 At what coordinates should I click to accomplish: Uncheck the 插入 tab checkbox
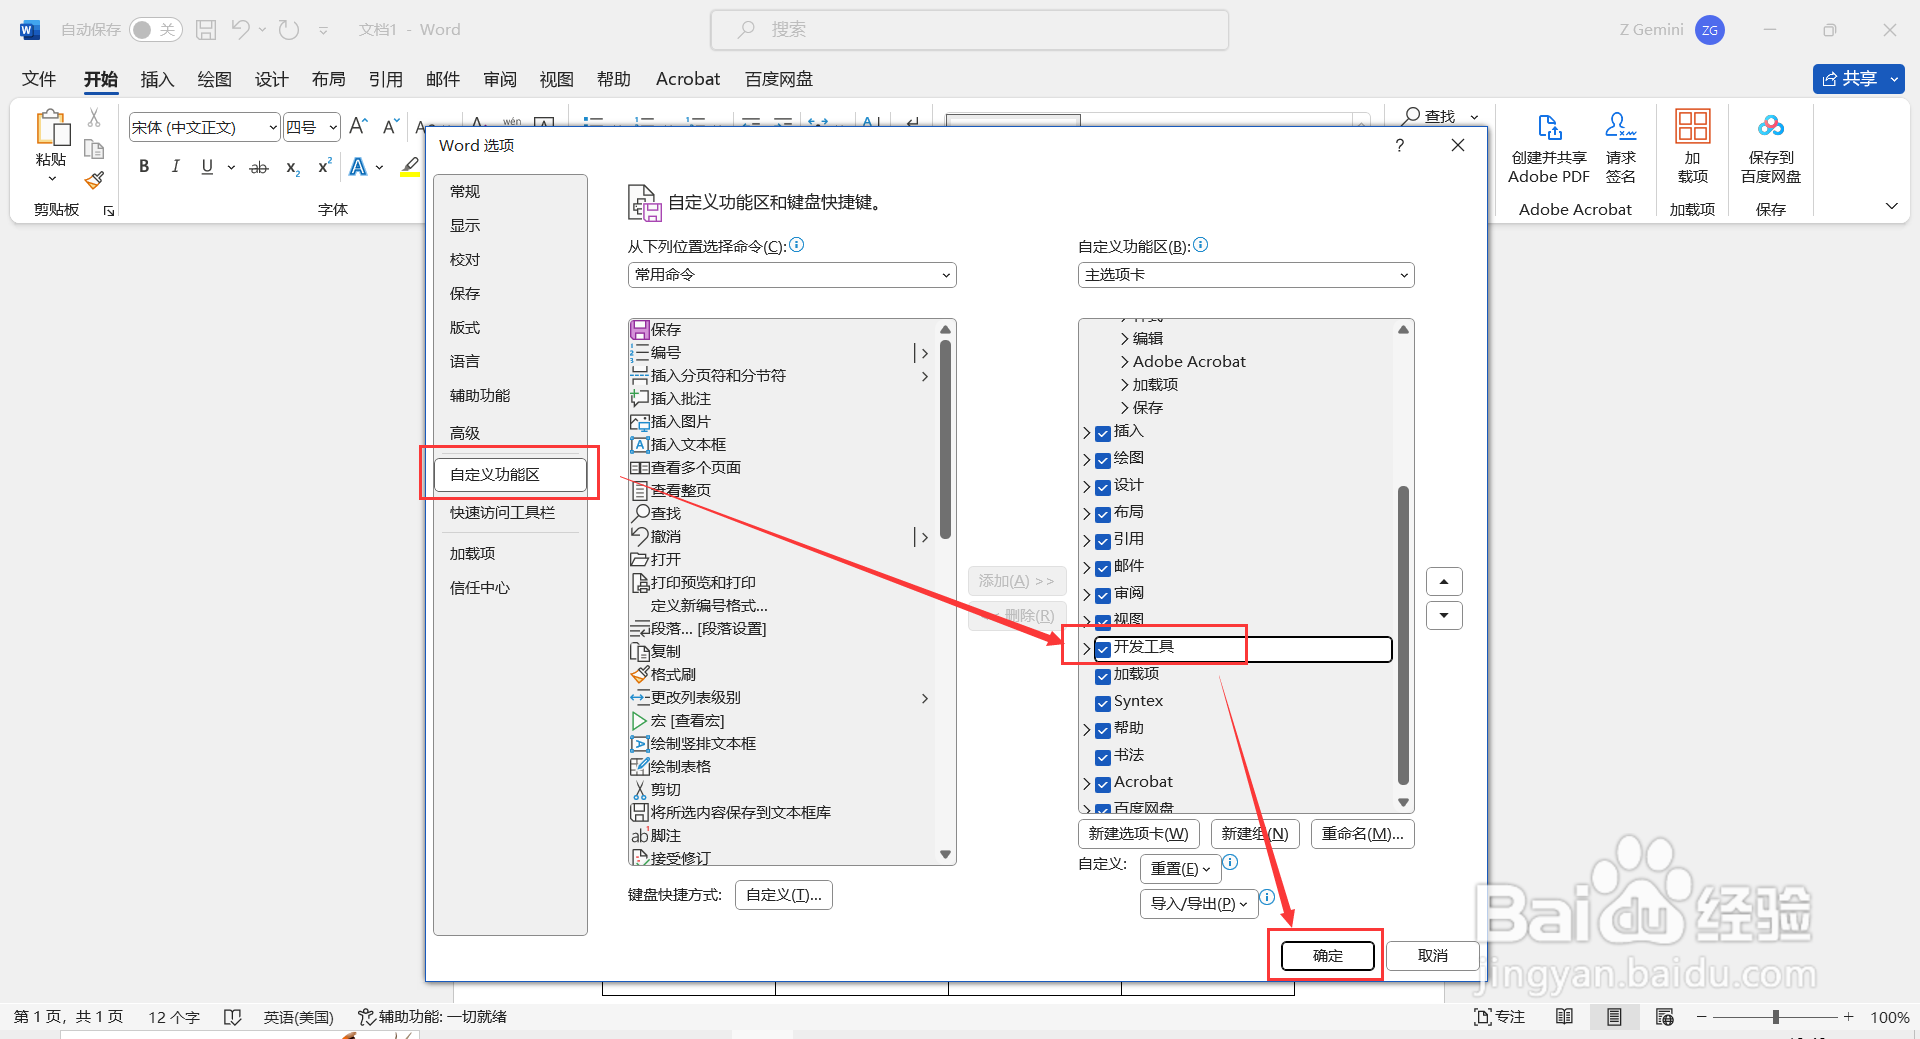pos(1103,433)
